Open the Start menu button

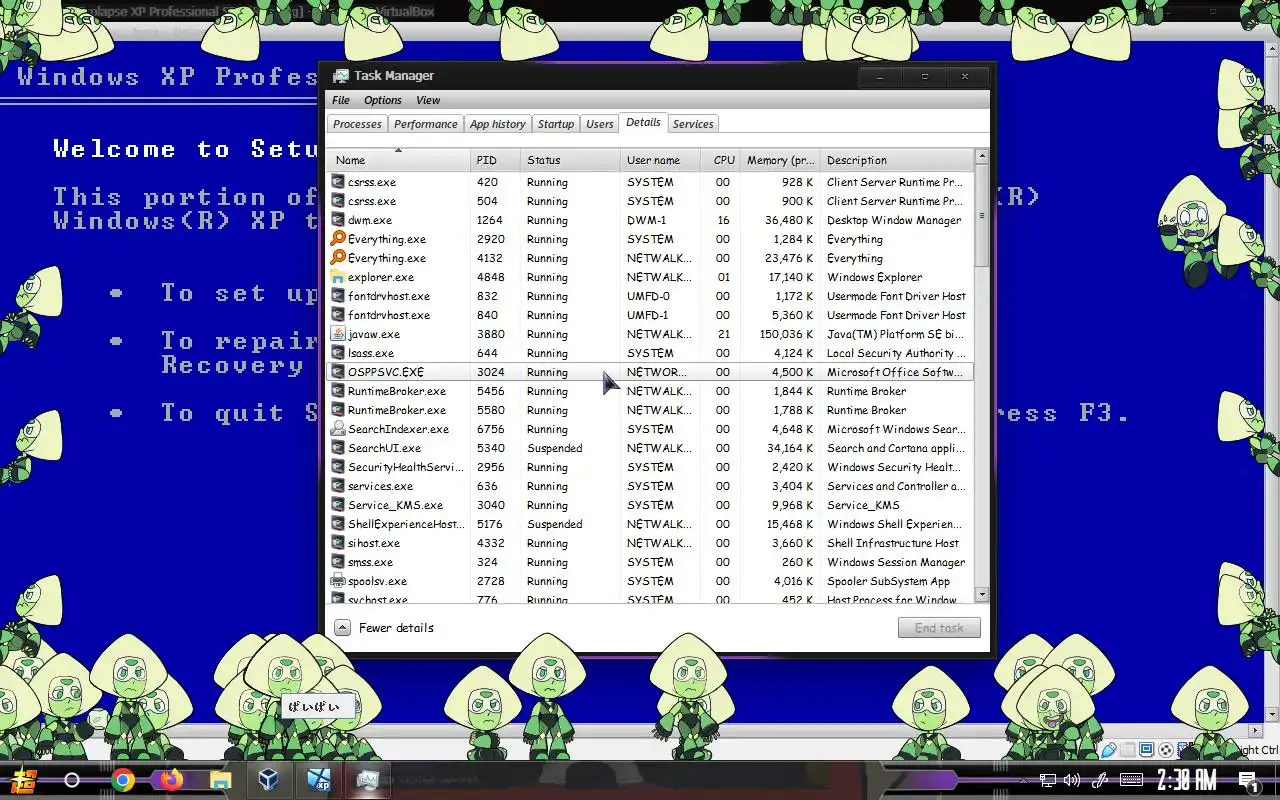click(23, 780)
